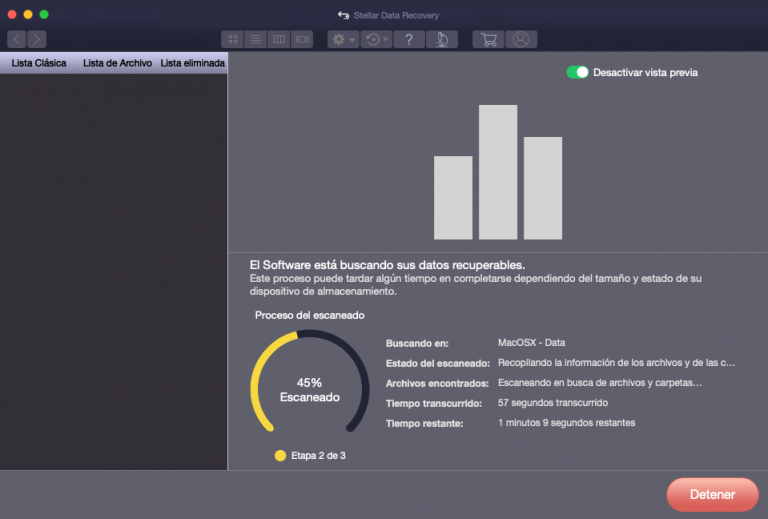Expand the gear settings dropdown
Viewport: 768px width, 519px height.
click(x=343, y=39)
